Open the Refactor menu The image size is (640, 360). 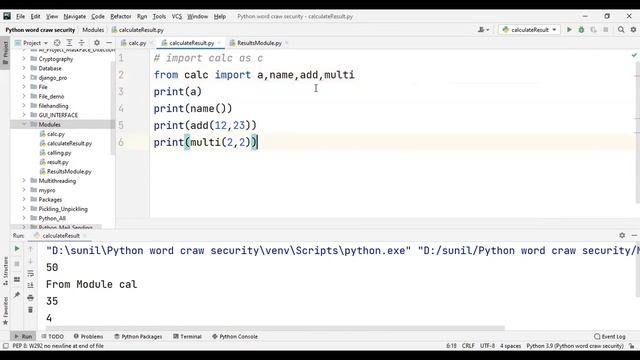(x=121, y=16)
